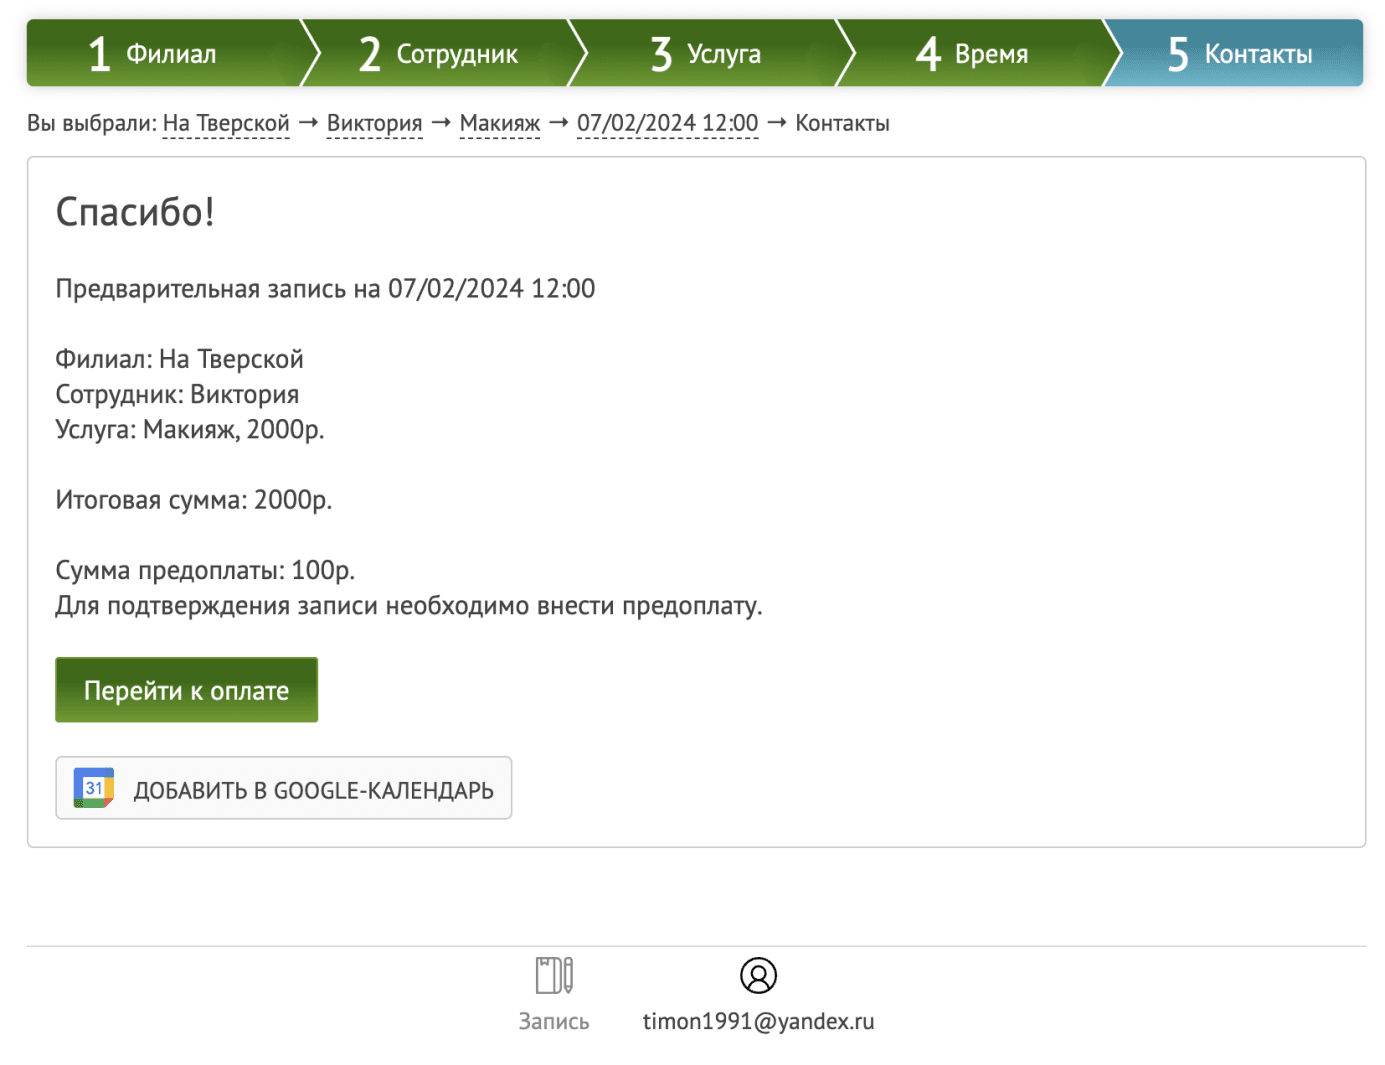Click Добавить в Google-Календарь
The width and height of the screenshot is (1385, 1065).
click(x=284, y=788)
